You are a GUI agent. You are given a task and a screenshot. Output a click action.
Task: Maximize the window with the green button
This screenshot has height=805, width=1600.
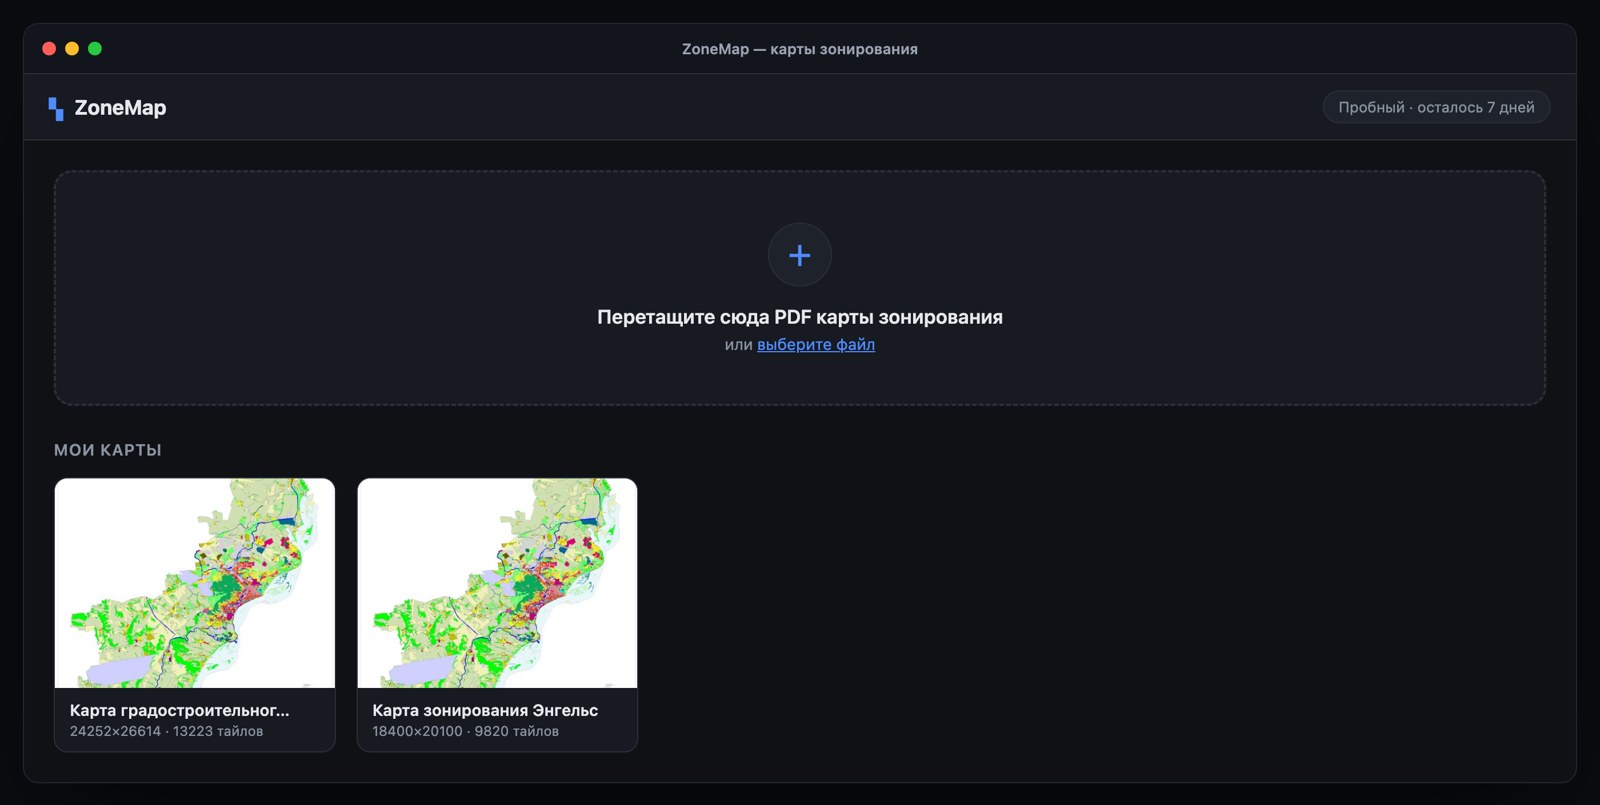pyautogui.click(x=95, y=48)
